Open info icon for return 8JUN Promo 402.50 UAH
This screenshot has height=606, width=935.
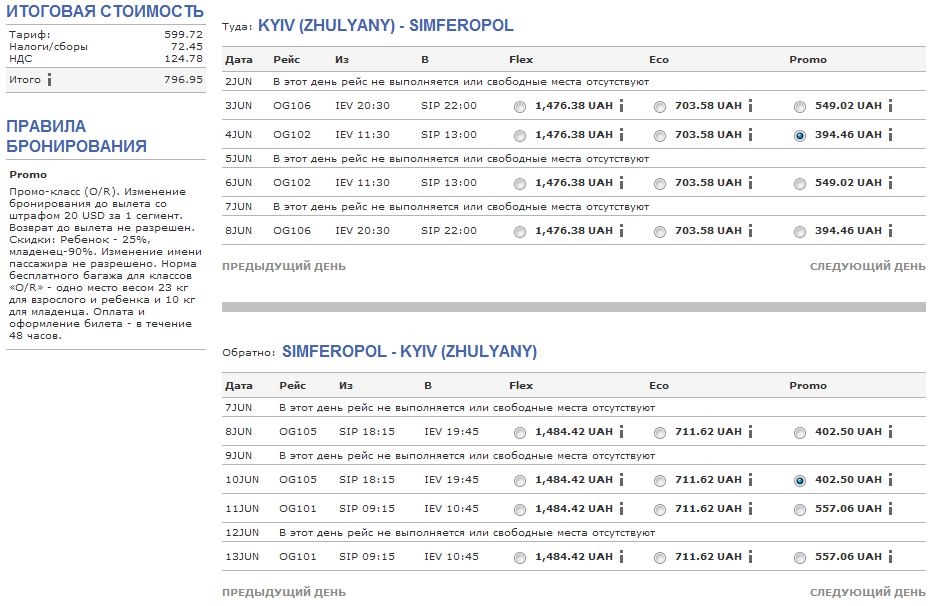[x=890, y=431]
